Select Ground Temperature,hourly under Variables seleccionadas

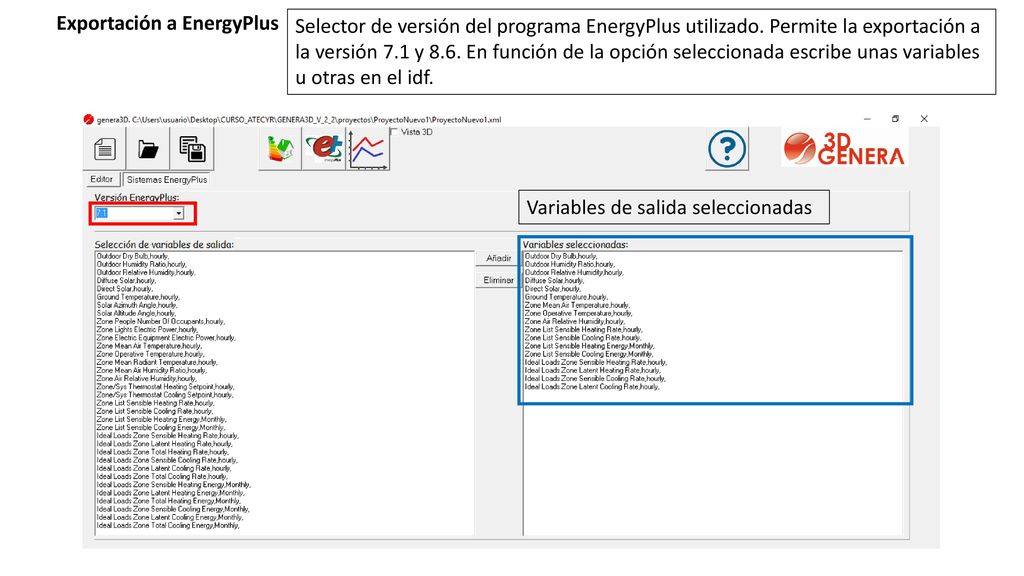point(567,297)
